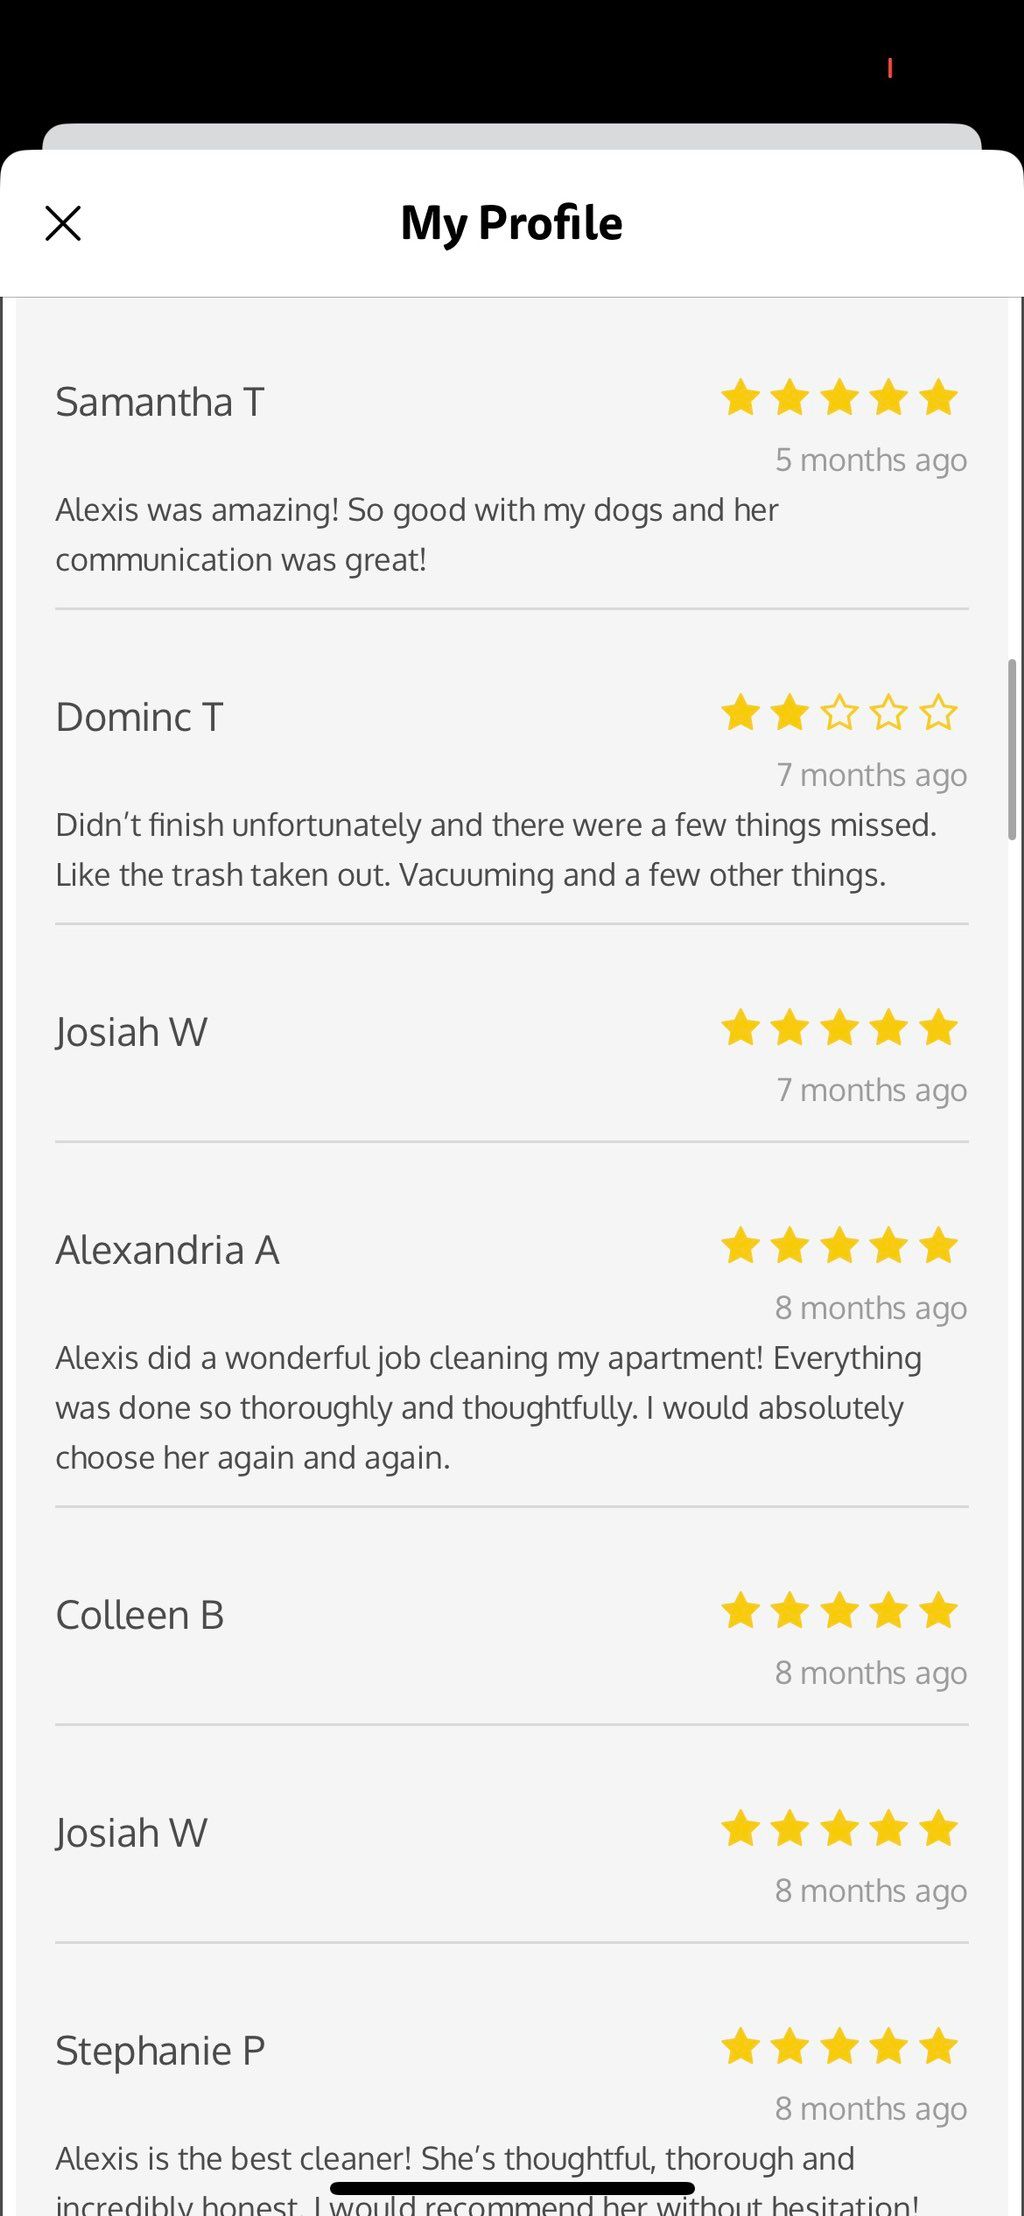Open Stephanie P's best cleaner review
This screenshot has height=2216, width=1024.
(x=487, y=2180)
